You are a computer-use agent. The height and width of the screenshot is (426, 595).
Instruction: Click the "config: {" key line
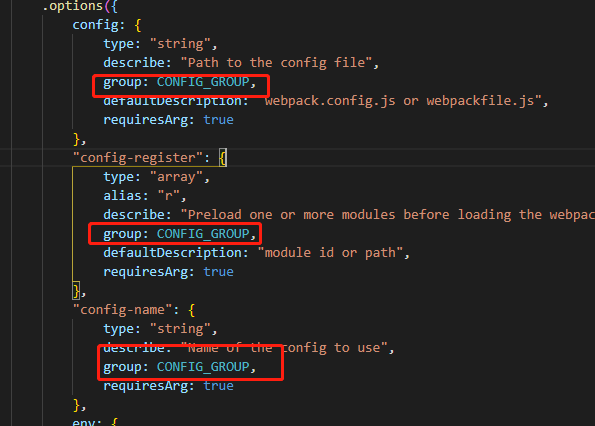click(x=107, y=25)
